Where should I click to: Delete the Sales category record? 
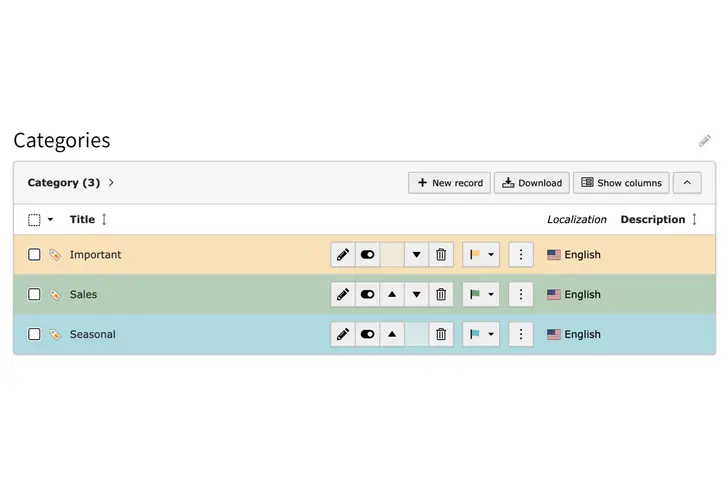(441, 295)
